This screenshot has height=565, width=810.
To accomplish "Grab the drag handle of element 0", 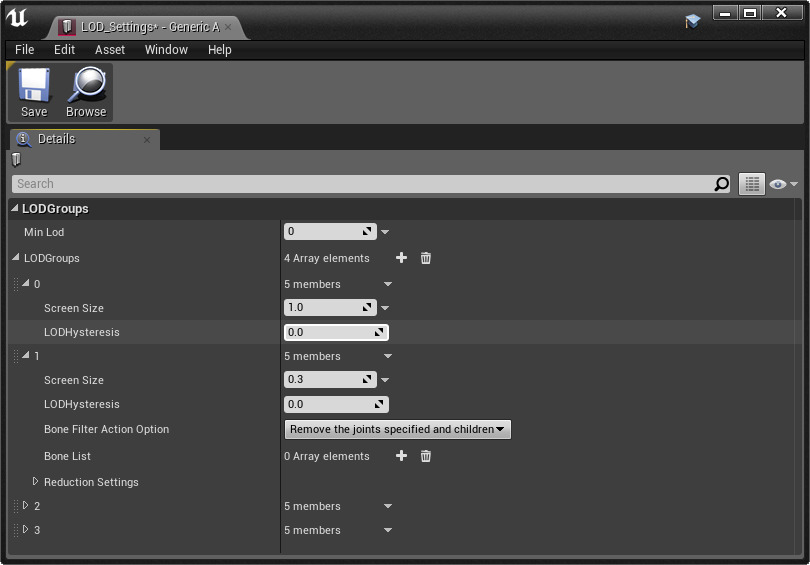I will 16,284.
